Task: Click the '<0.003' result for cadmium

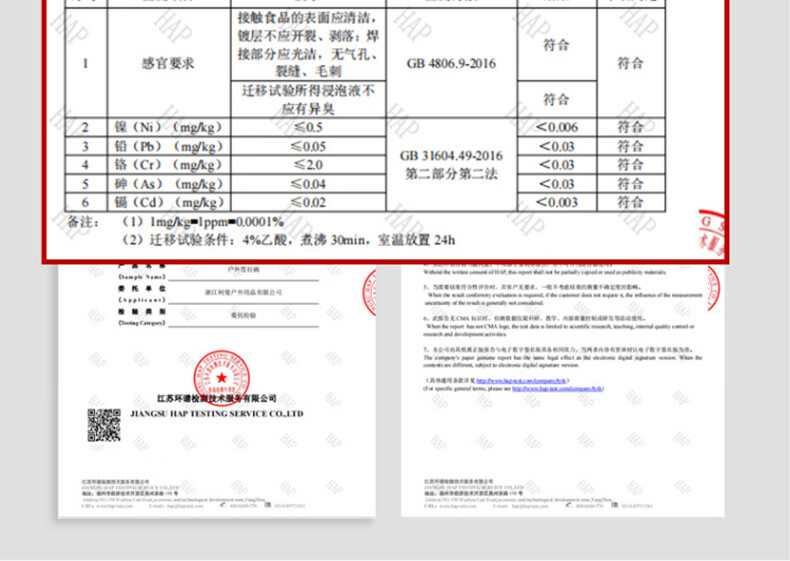Action: (557, 202)
